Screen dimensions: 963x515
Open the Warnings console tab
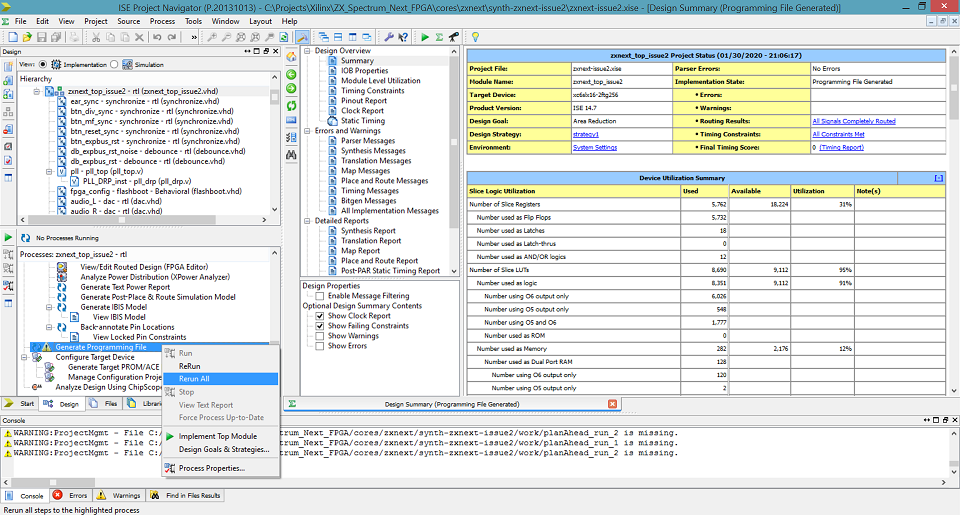coord(120,495)
